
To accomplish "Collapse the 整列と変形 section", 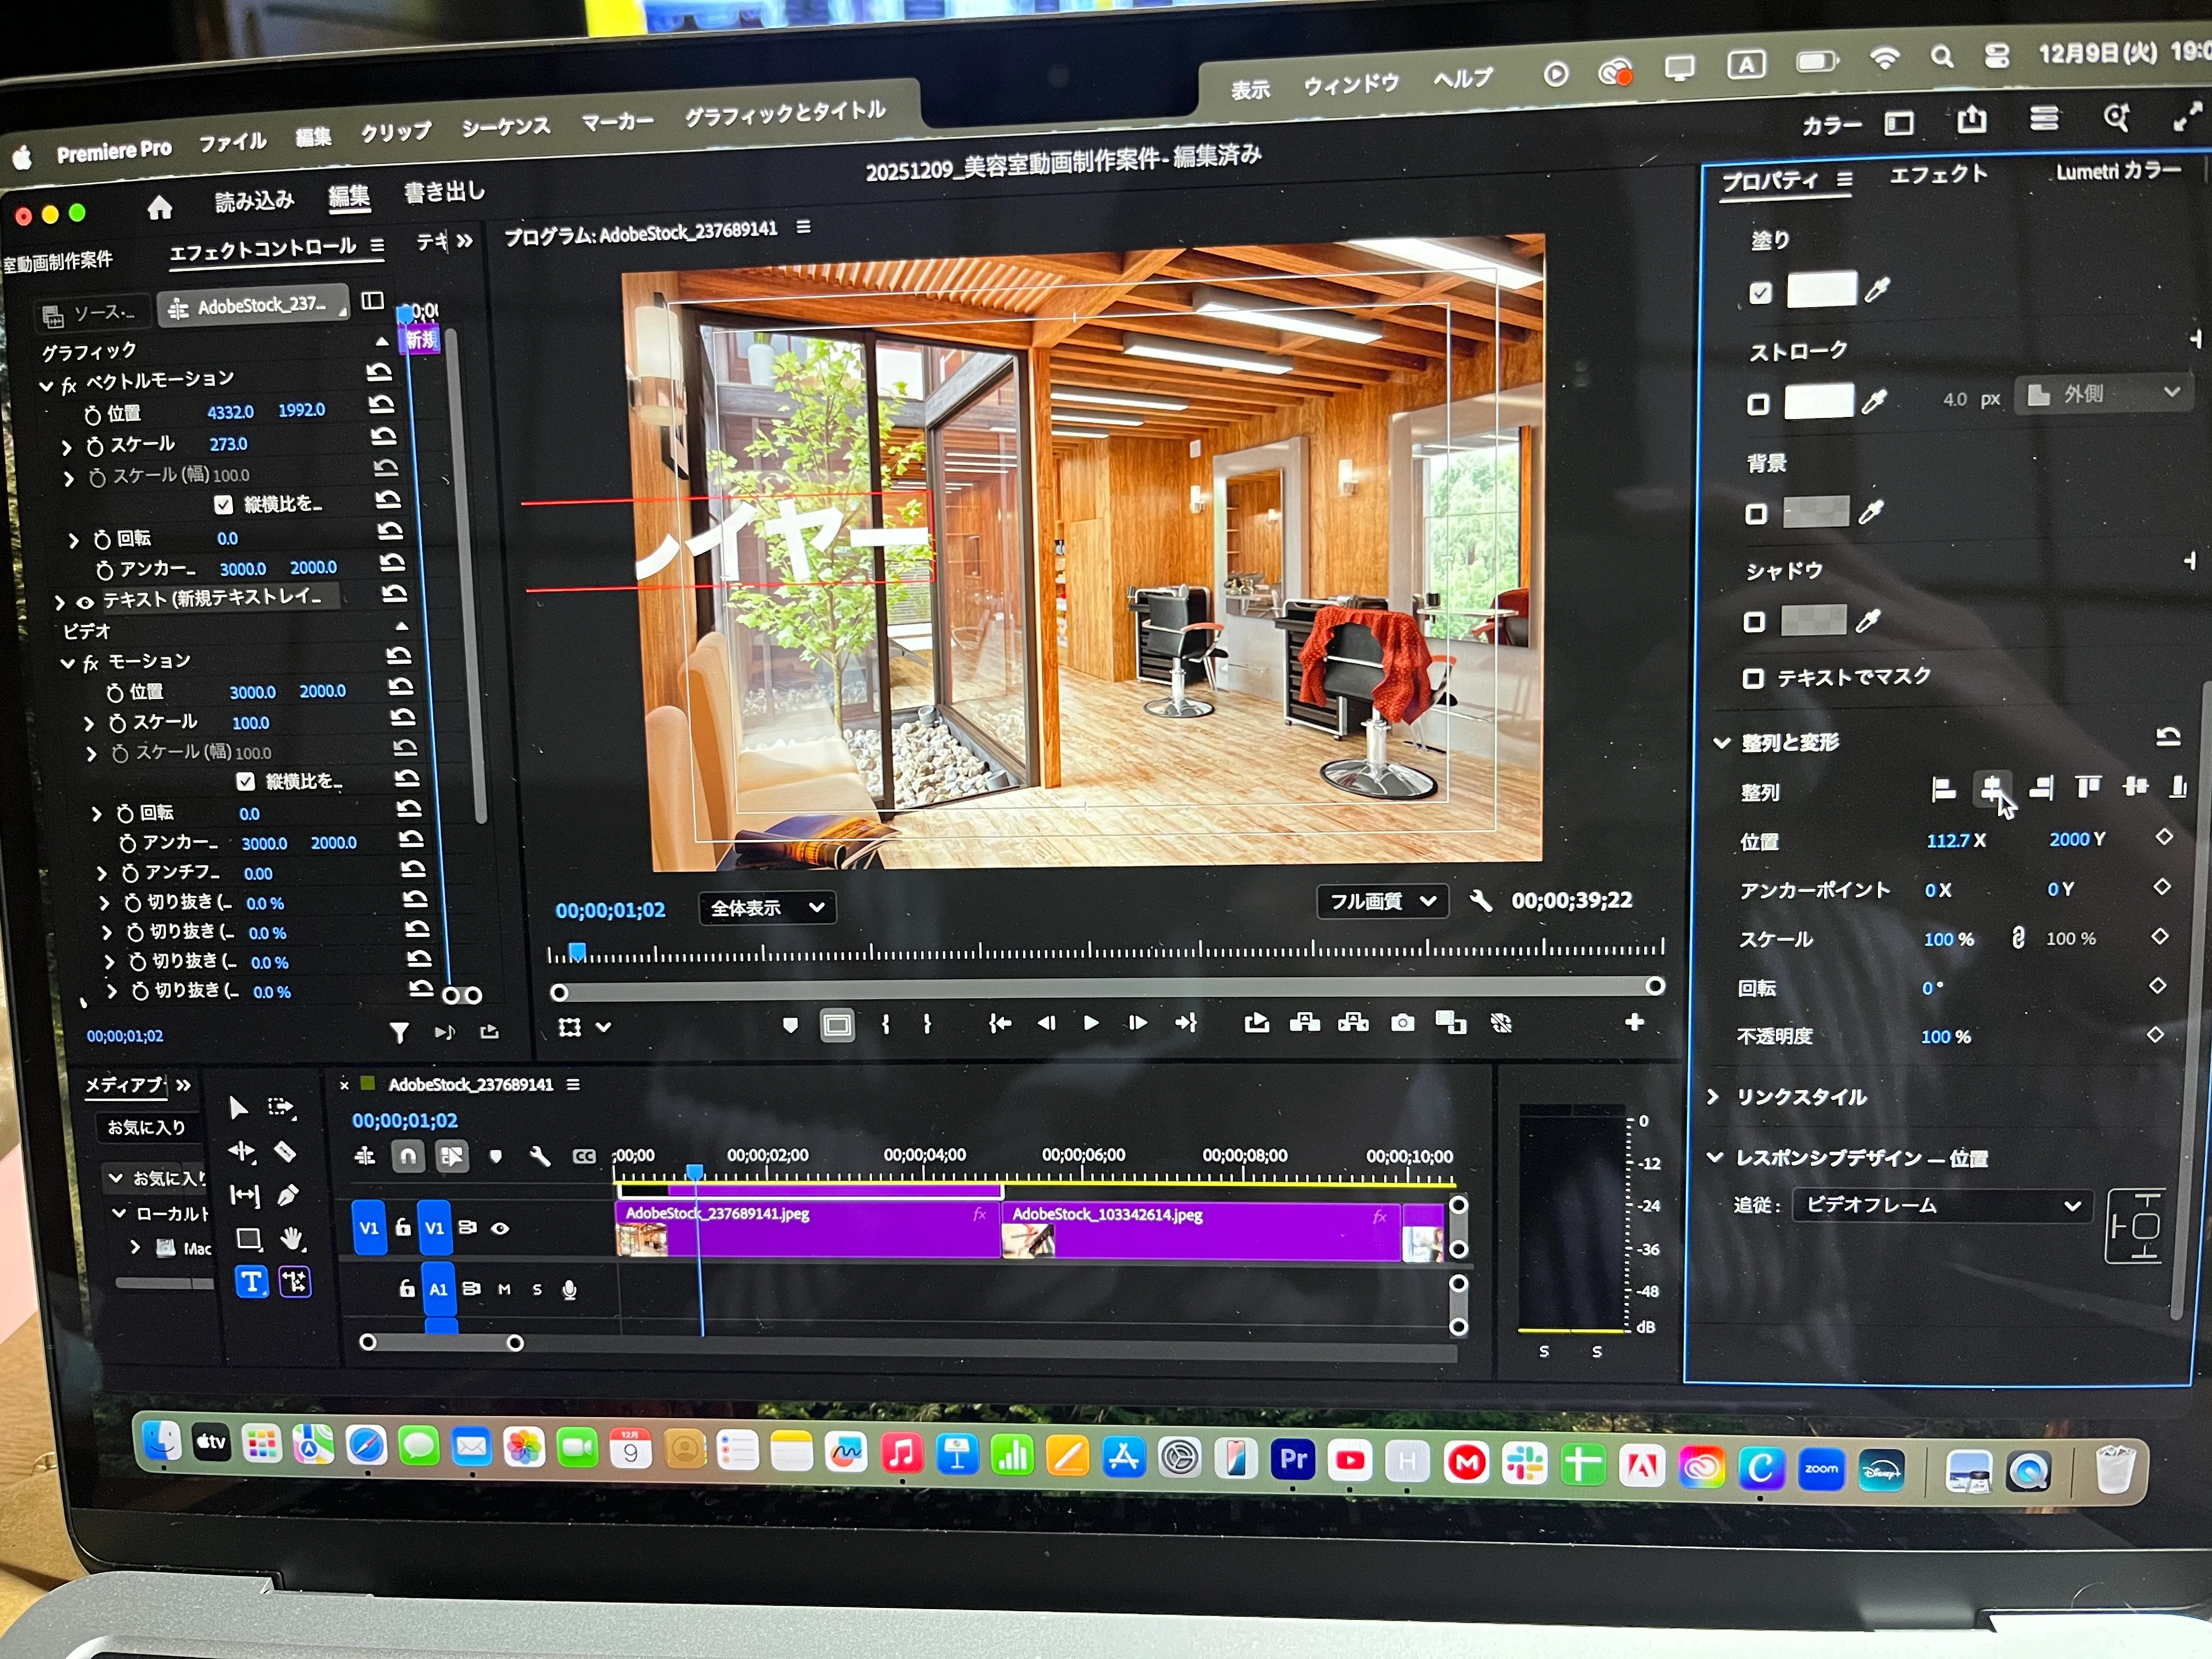I will (1722, 743).
